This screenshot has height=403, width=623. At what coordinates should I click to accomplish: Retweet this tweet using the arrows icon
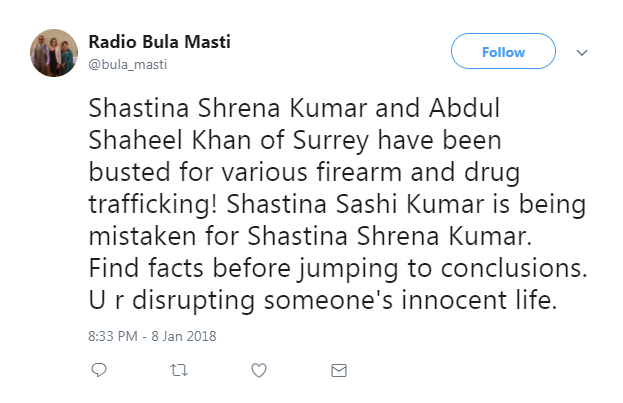[179, 371]
